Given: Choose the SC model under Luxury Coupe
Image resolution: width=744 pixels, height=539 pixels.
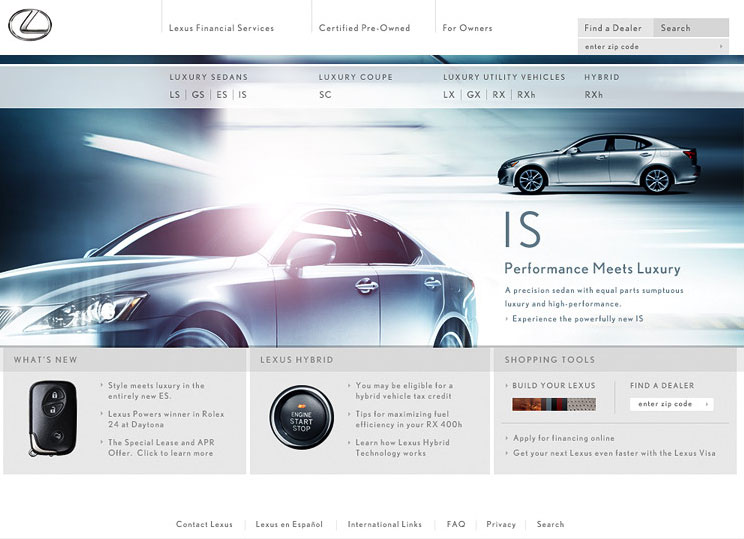Looking at the screenshot, I should [325, 95].
